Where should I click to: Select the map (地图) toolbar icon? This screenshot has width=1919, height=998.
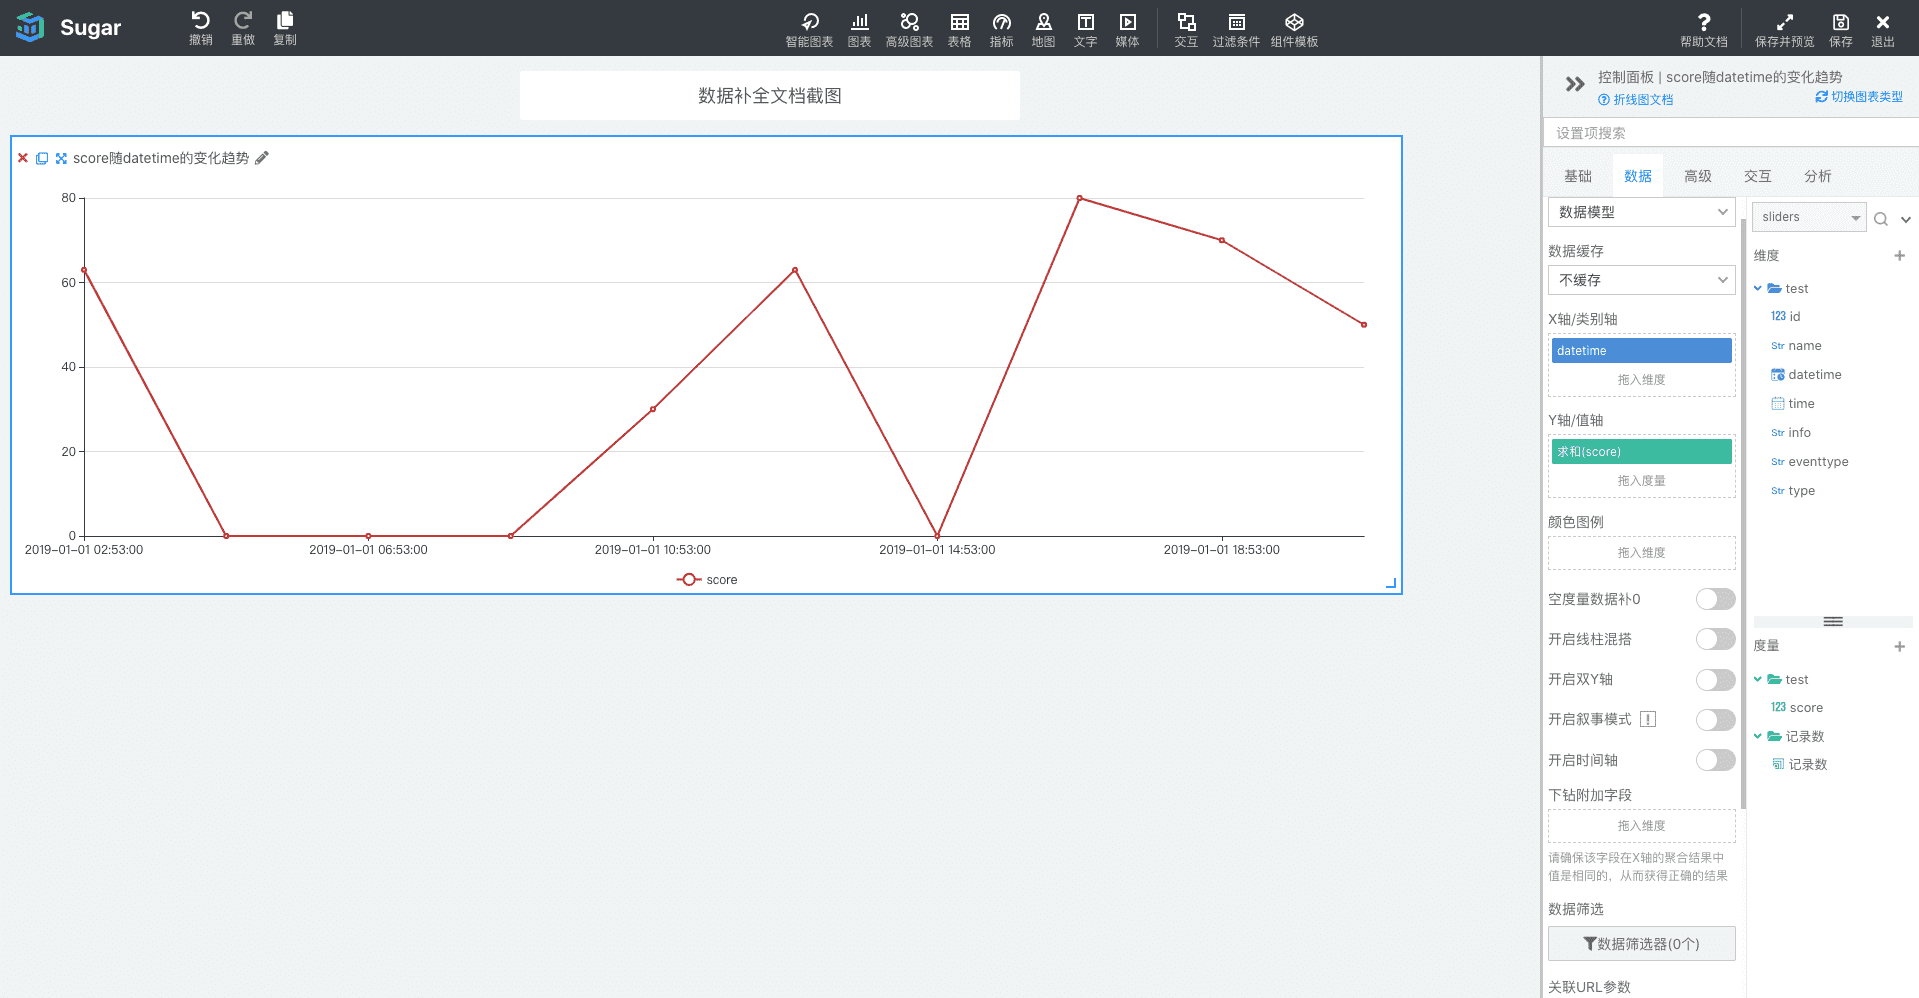coord(1043,22)
